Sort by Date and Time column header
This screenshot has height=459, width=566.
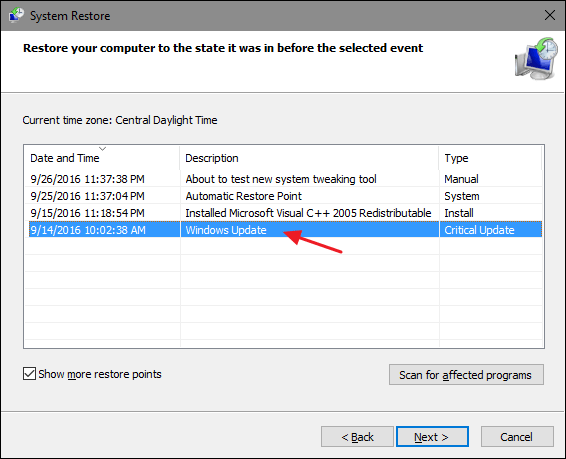pyautogui.click(x=102, y=158)
